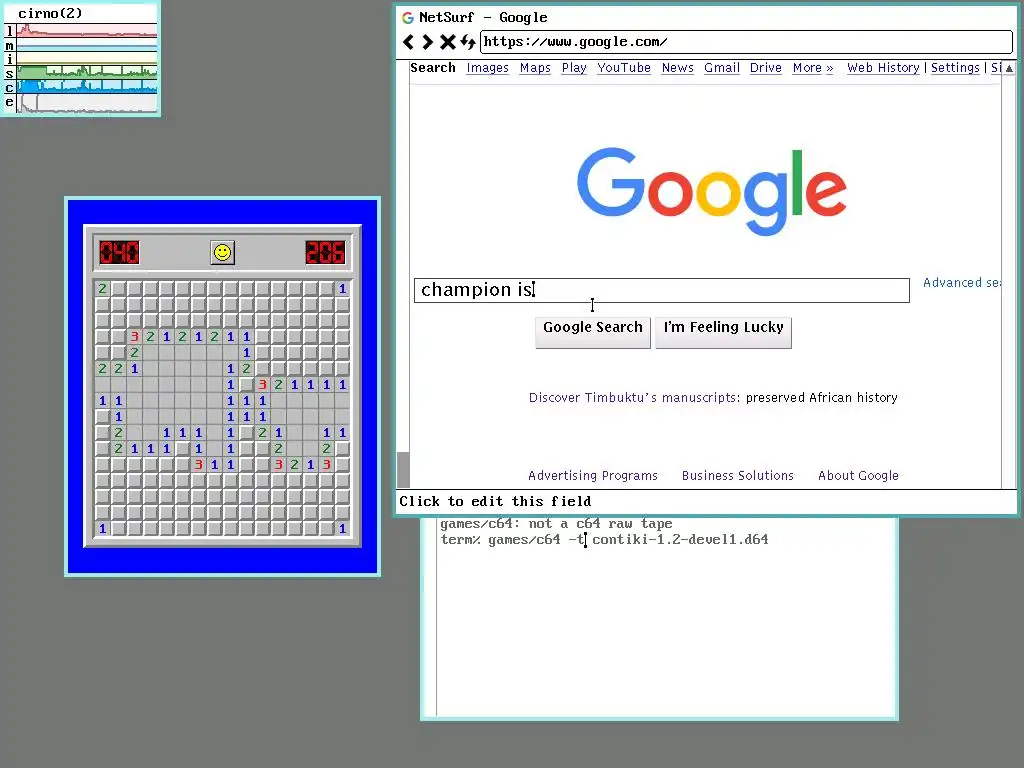Click the 'e' graph row in stats
This screenshot has height=768, width=1024.
[x=81, y=103]
